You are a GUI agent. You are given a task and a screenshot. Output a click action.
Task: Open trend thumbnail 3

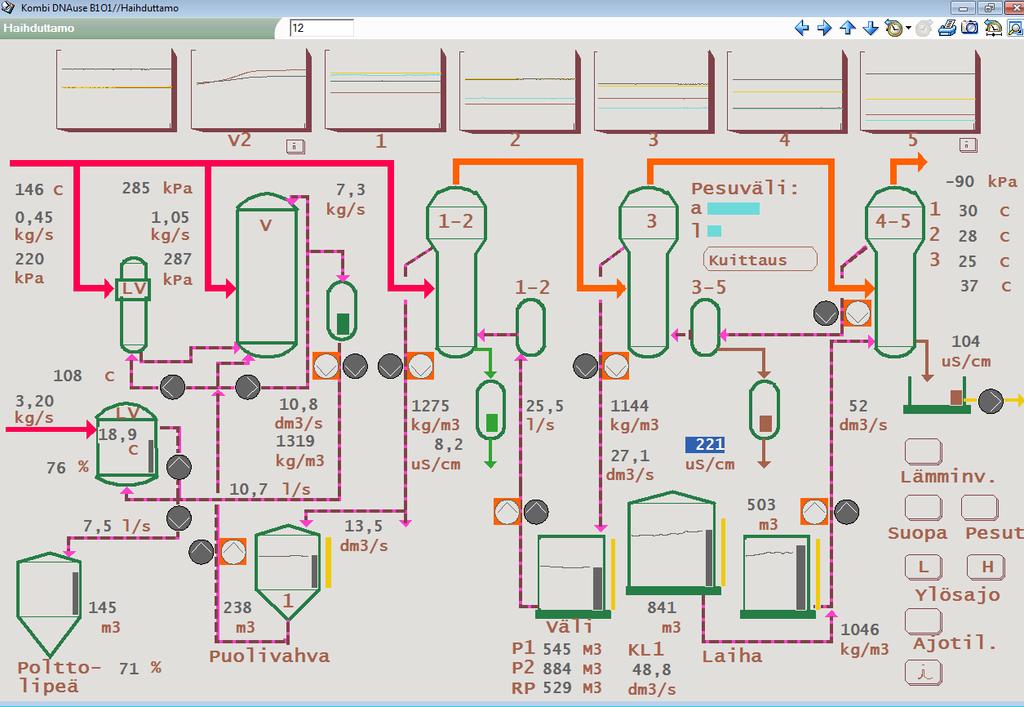point(654,90)
